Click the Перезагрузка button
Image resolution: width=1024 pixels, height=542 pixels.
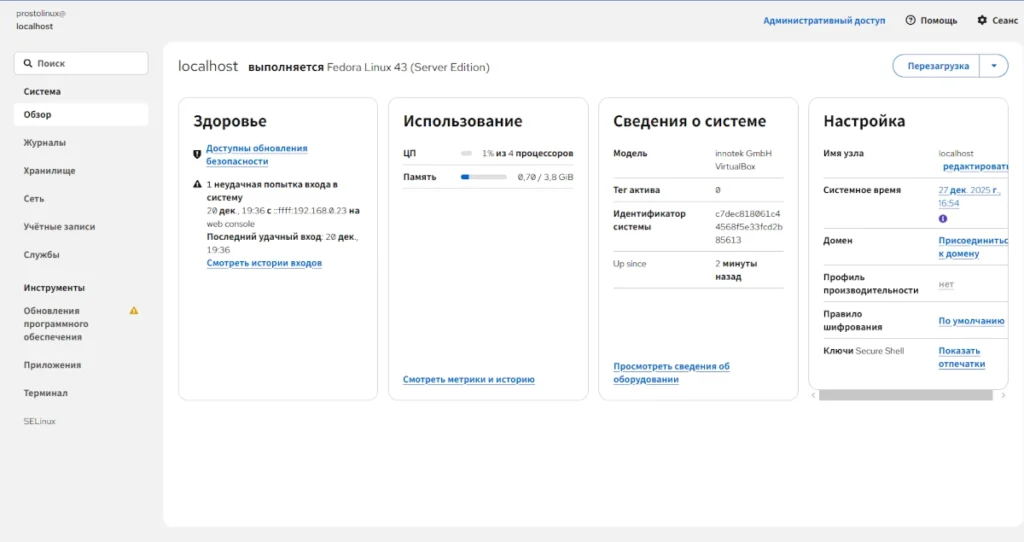938,66
